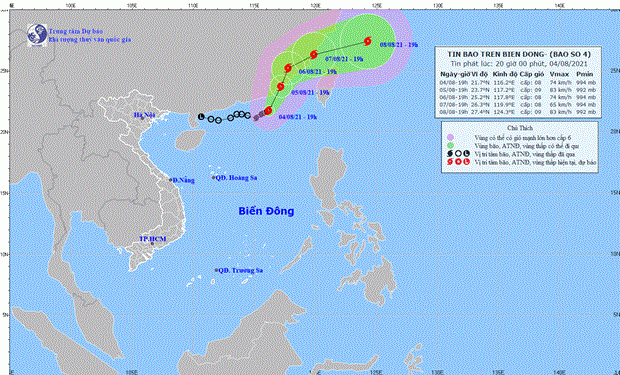Click the purple circle legend swatch

pos(450,137)
